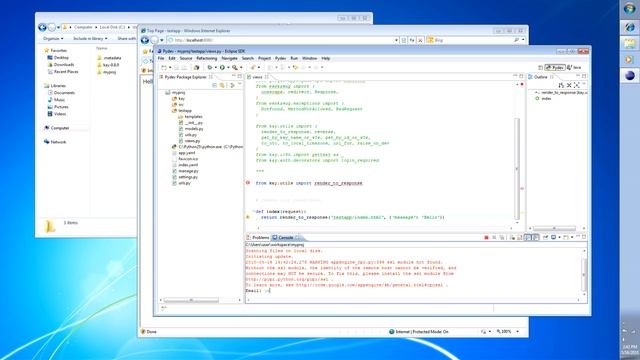Click the red Terminate console icon
Viewport: 640px width, 360px height.
pos(486,238)
